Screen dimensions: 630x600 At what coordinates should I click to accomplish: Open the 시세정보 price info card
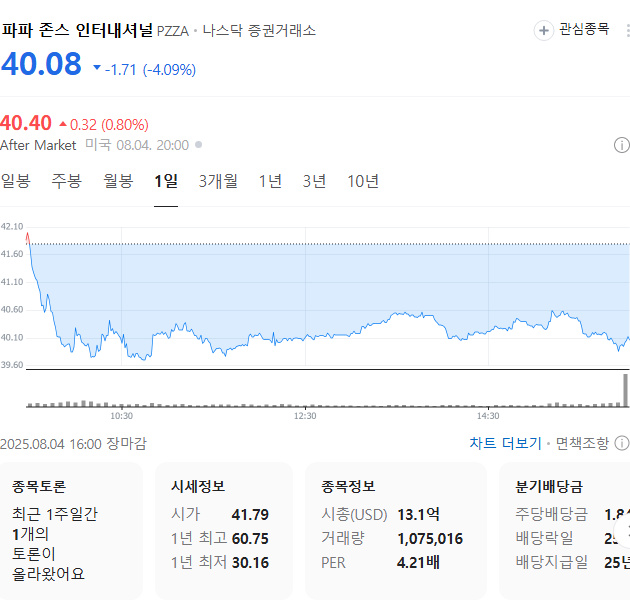[224, 530]
